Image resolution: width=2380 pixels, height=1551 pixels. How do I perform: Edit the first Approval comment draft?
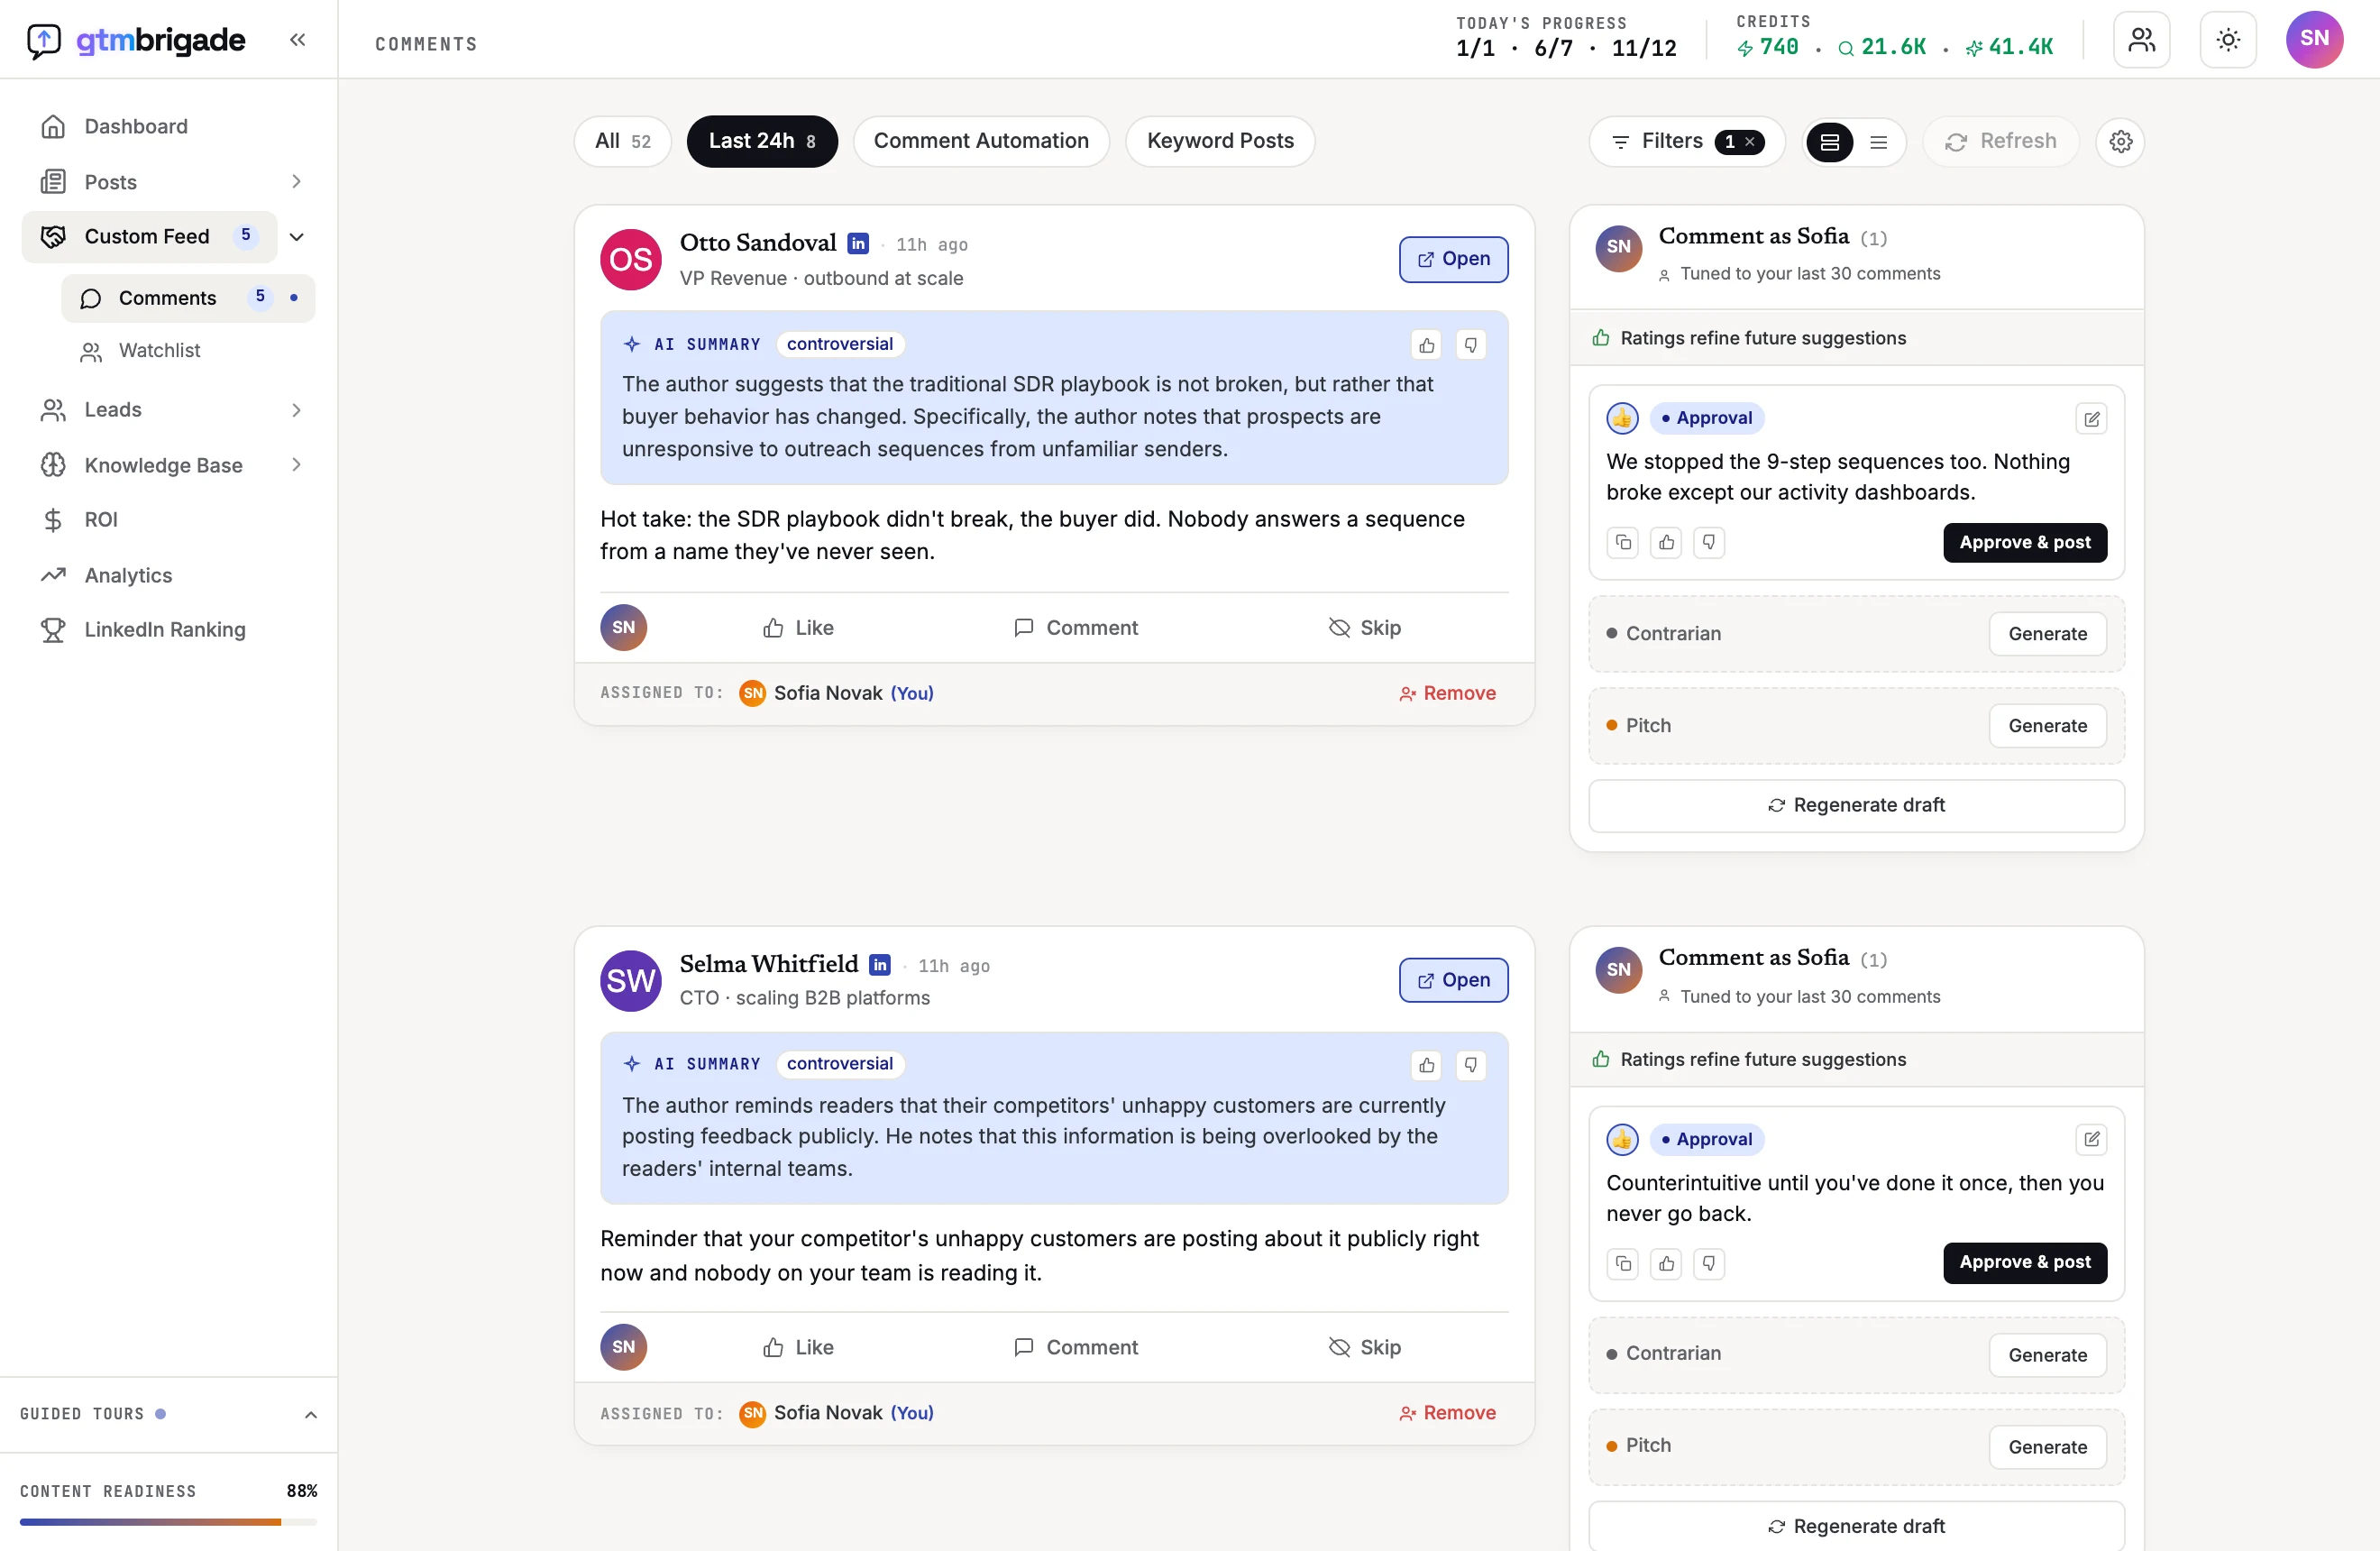click(x=2091, y=419)
